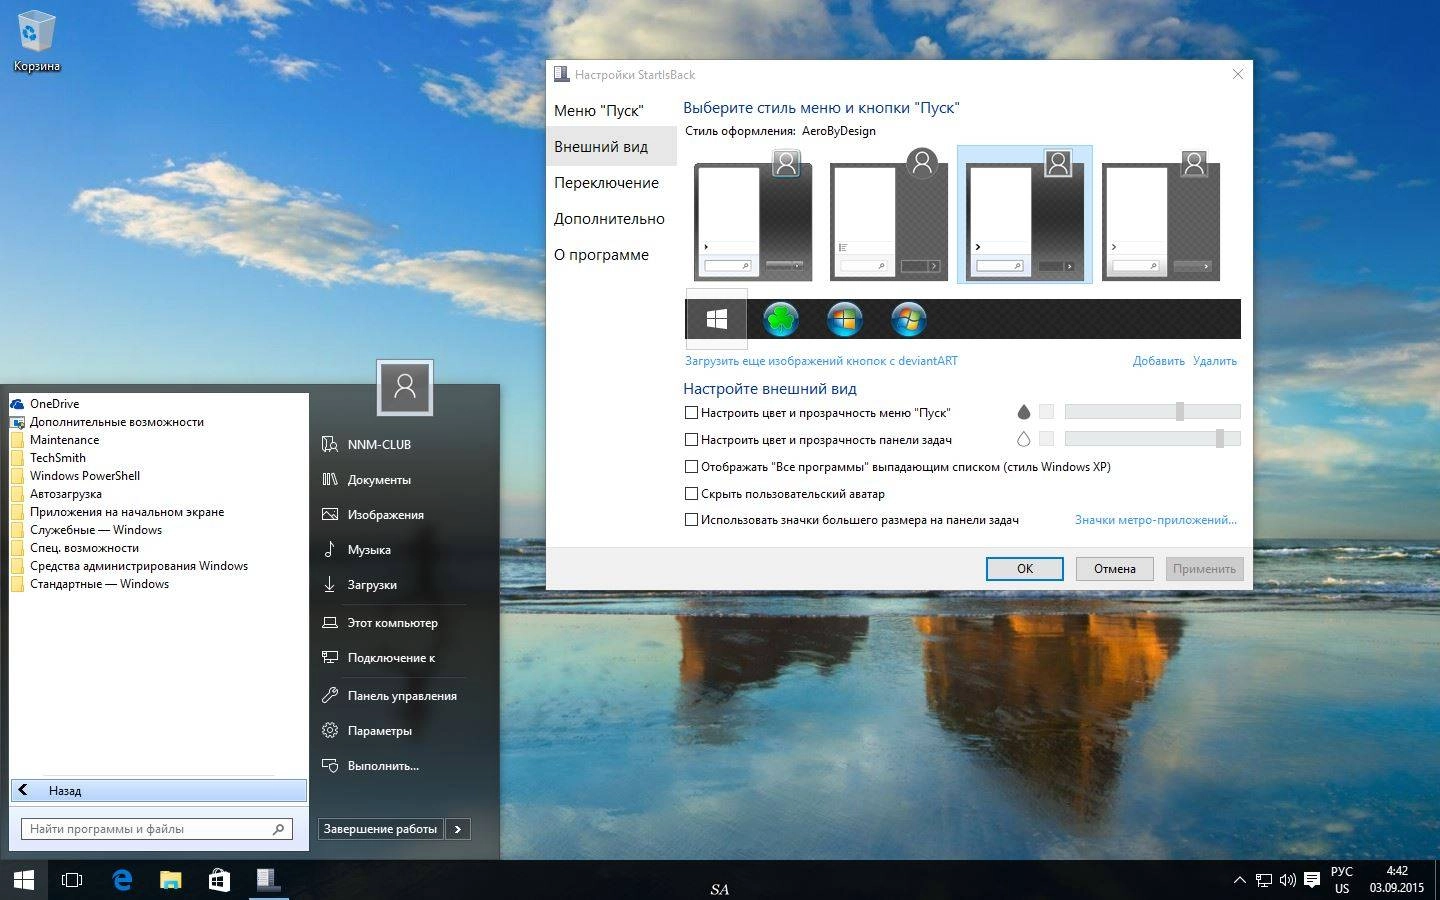Pick the first start menu style thumbnail
Screen dimensions: 1440x900
[753, 214]
